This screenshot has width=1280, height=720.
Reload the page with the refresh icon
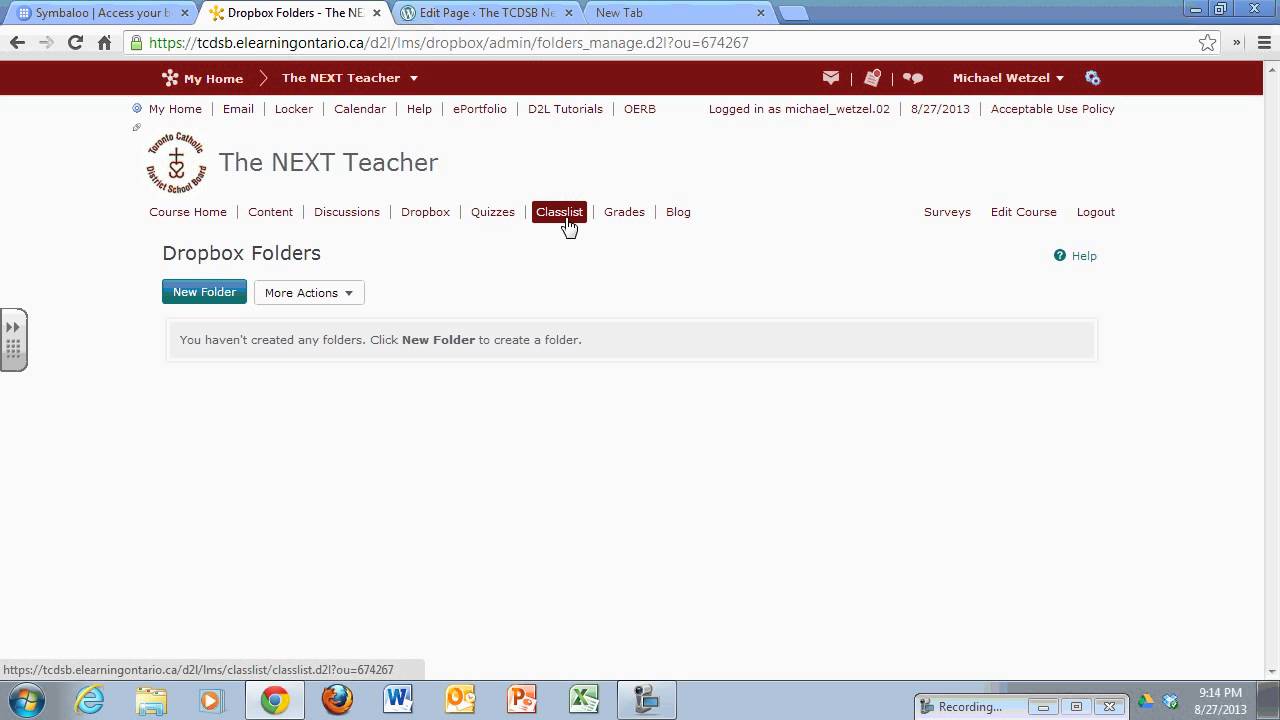[75, 43]
